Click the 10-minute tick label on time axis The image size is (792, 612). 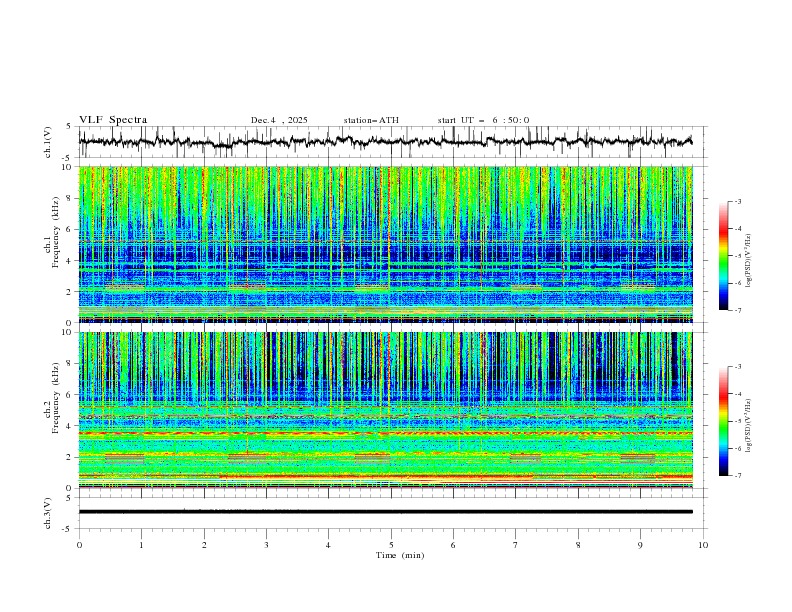pos(703,545)
